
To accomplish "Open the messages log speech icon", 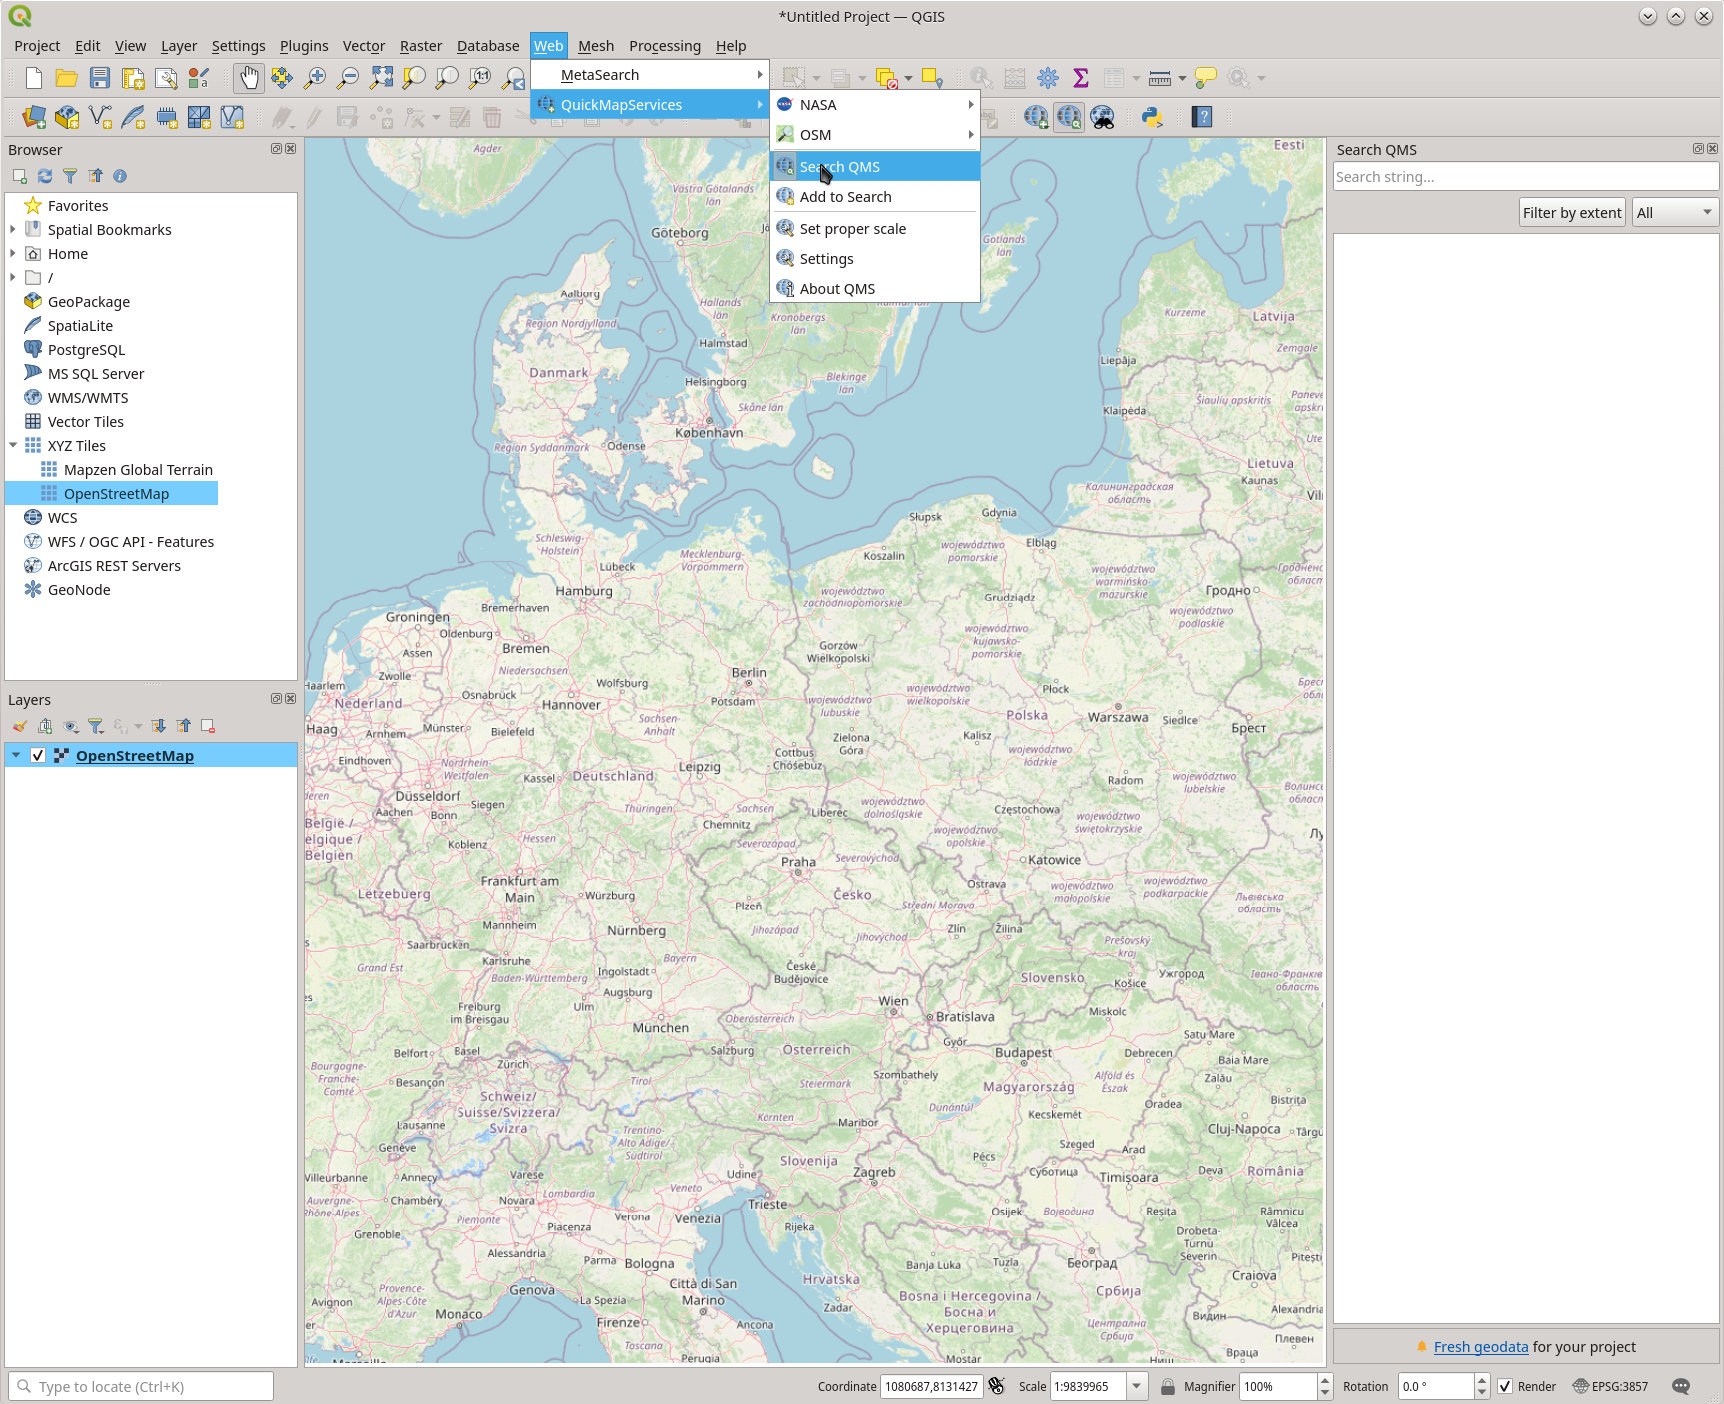I will click(x=1681, y=1386).
